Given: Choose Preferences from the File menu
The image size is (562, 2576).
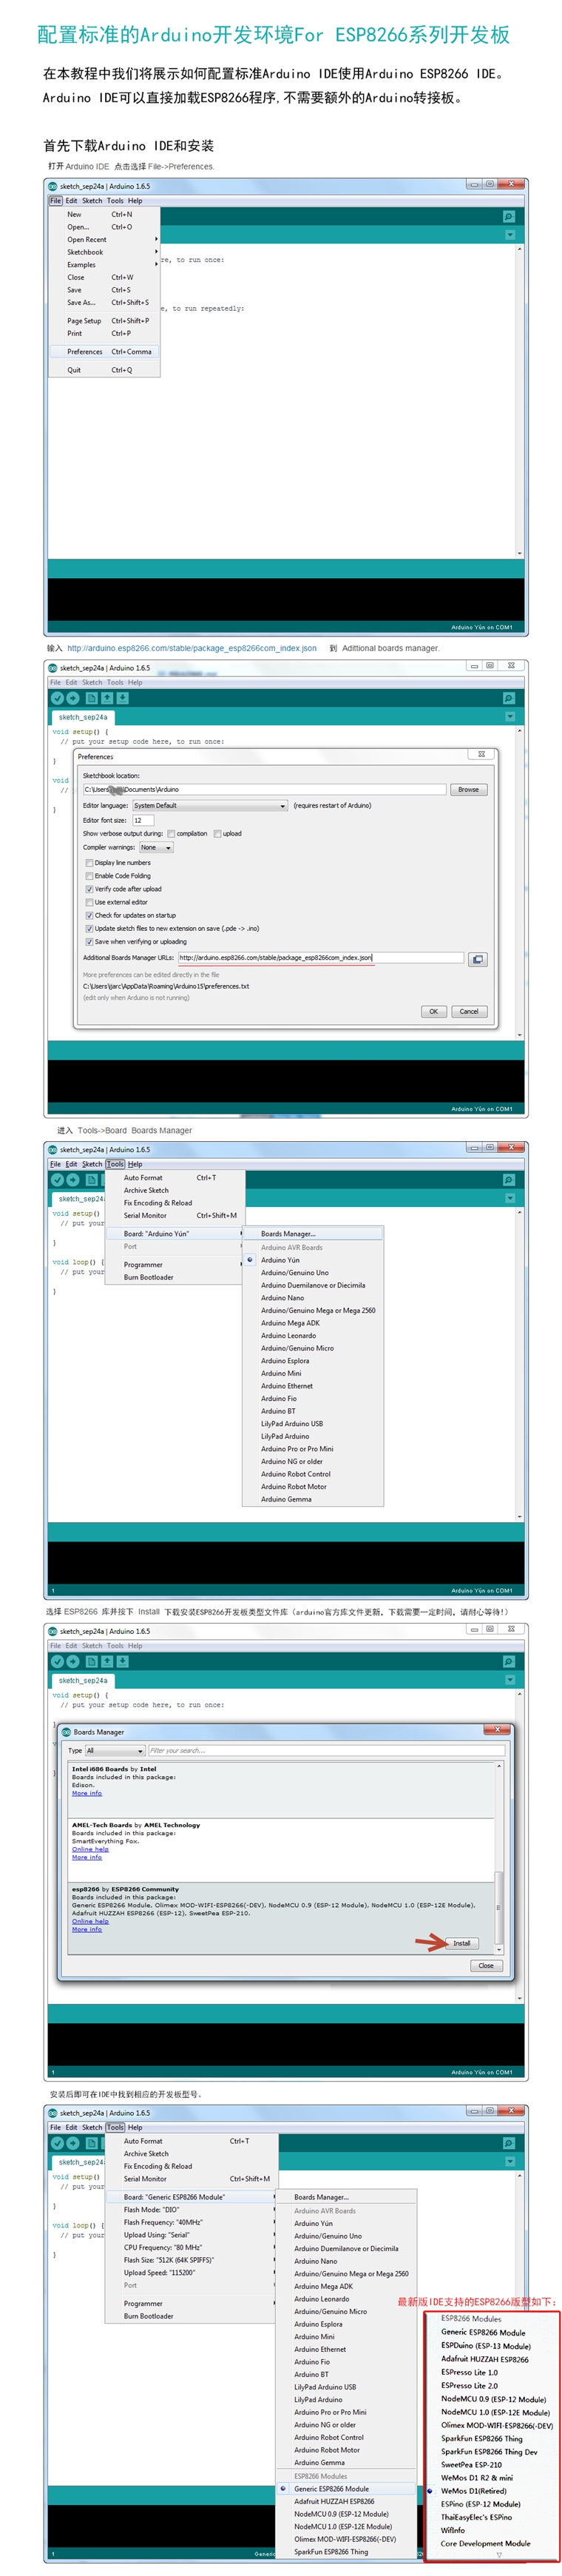Looking at the screenshot, I should click(x=105, y=352).
